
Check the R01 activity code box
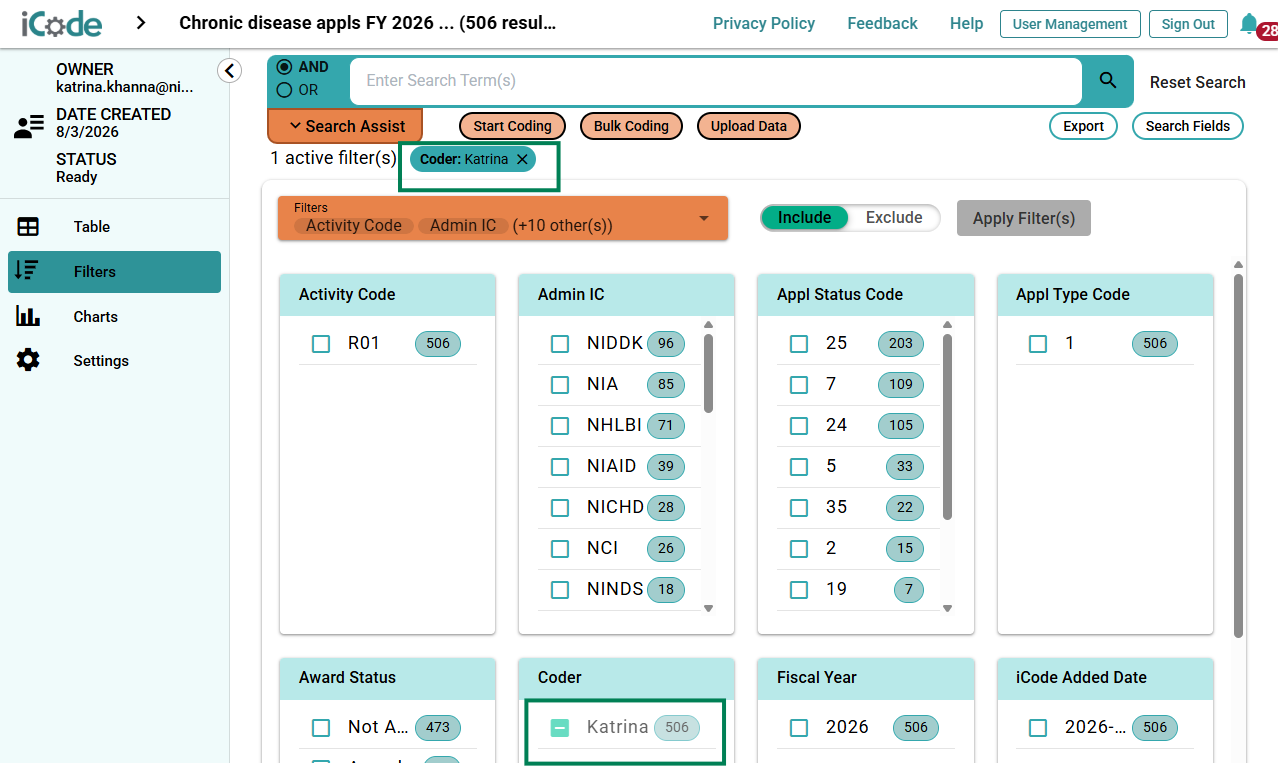click(x=321, y=344)
